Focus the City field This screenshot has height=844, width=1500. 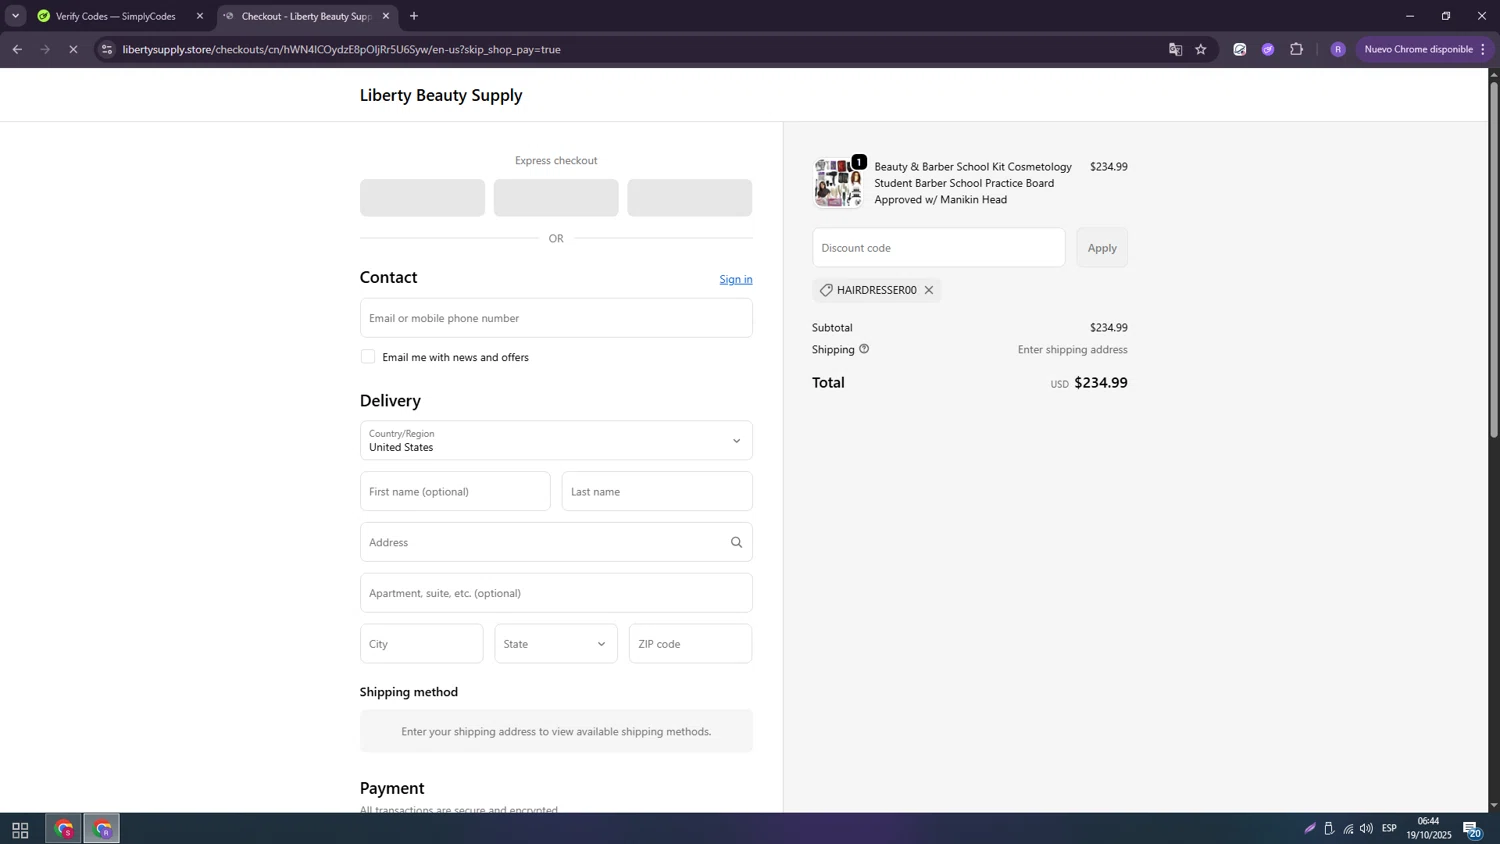point(422,644)
